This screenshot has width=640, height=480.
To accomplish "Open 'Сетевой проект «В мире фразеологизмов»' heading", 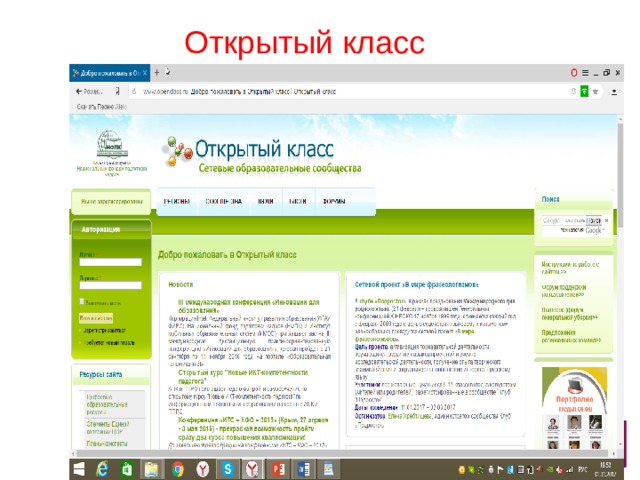I will pyautogui.click(x=416, y=284).
